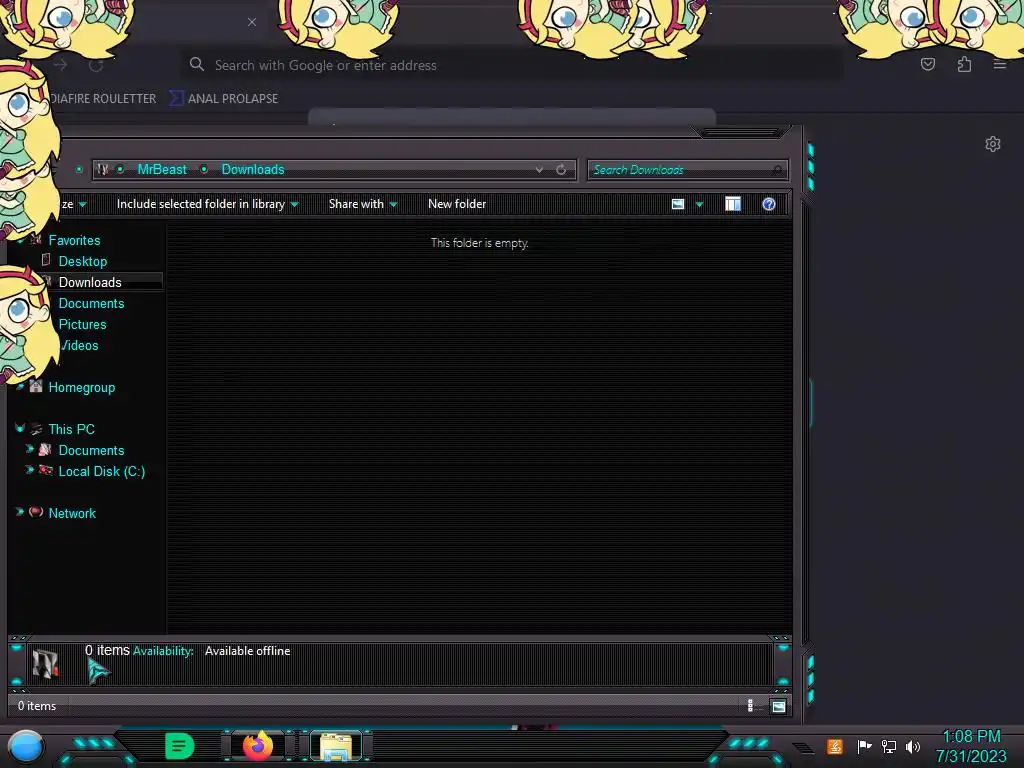Open Explorer Help question mark icon
The width and height of the screenshot is (1024, 768).
(x=769, y=204)
